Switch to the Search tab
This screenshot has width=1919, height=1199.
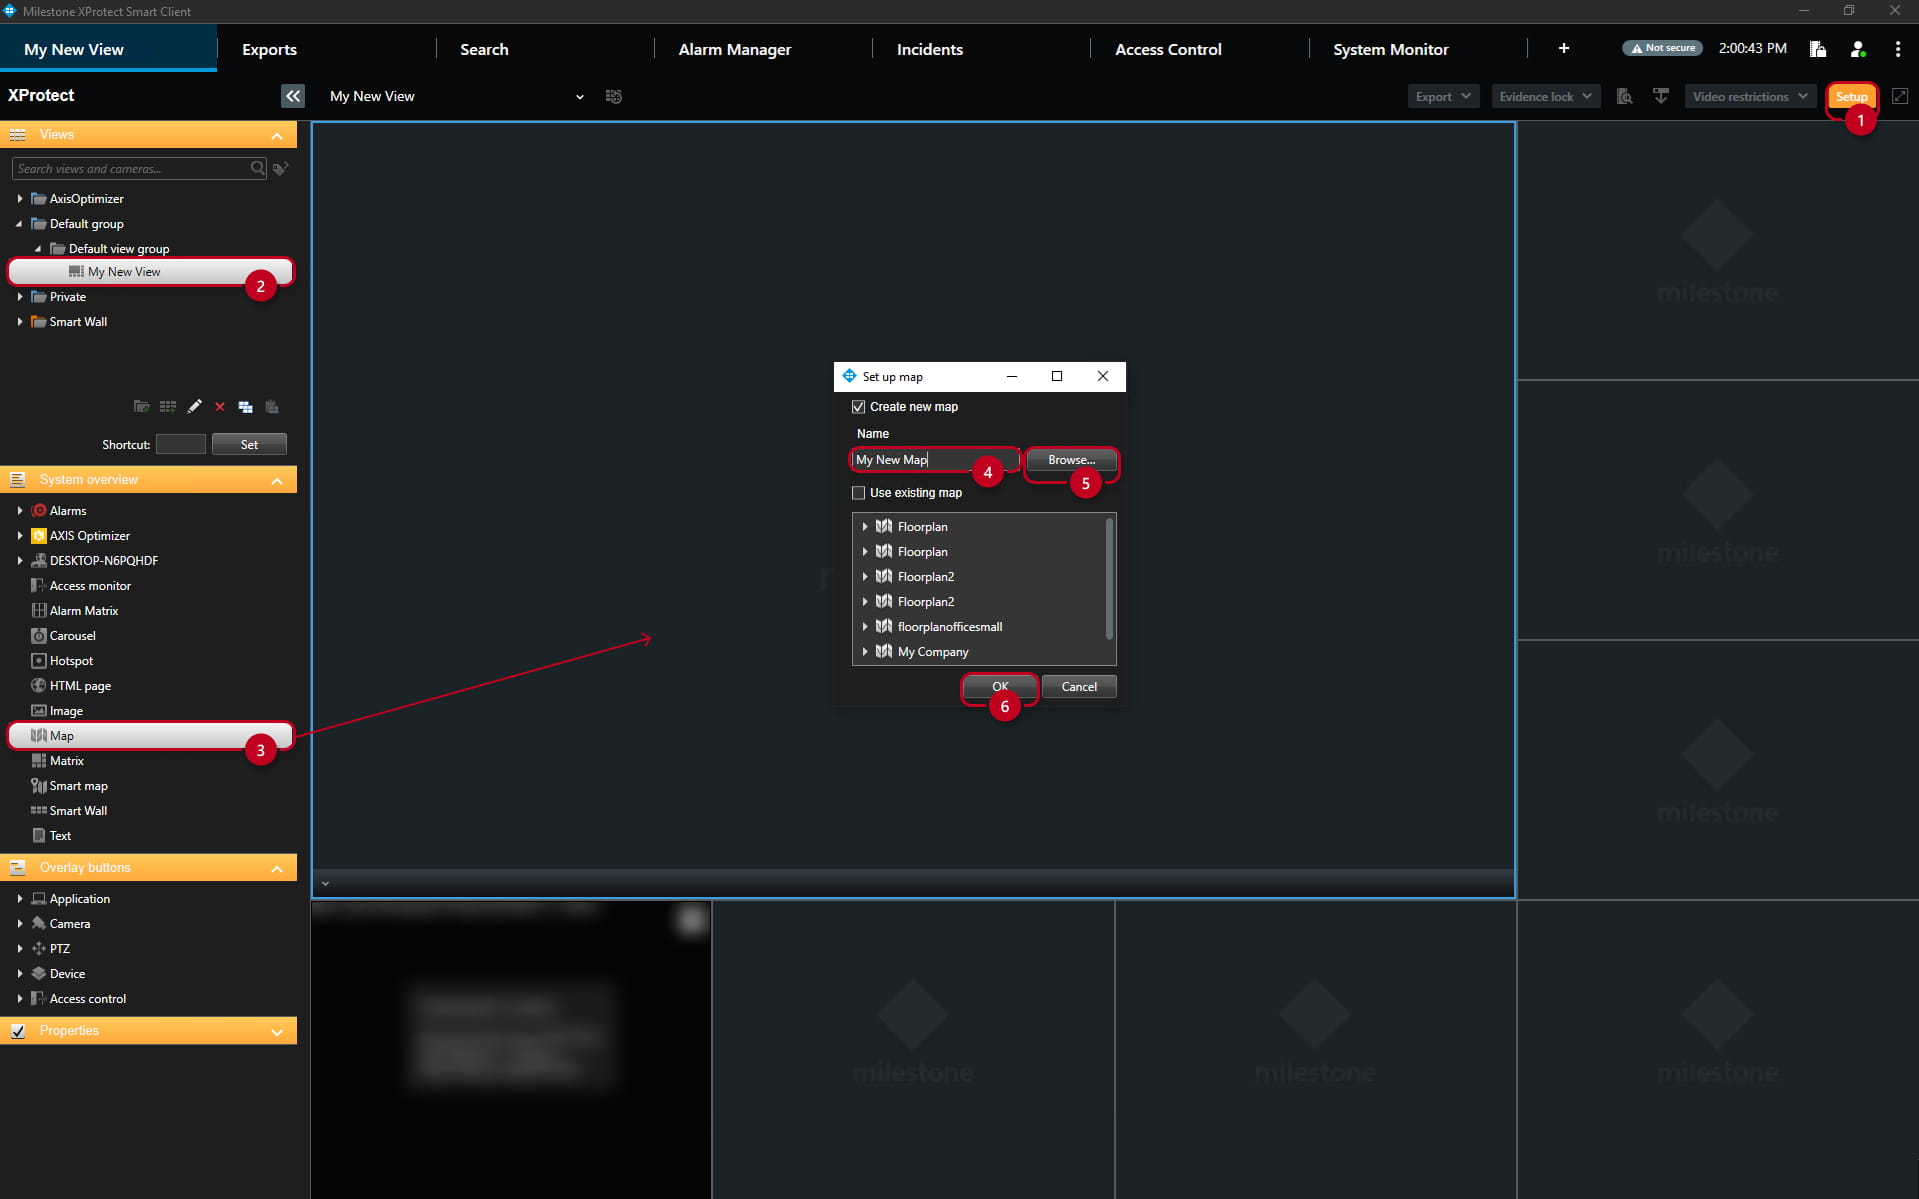click(484, 49)
